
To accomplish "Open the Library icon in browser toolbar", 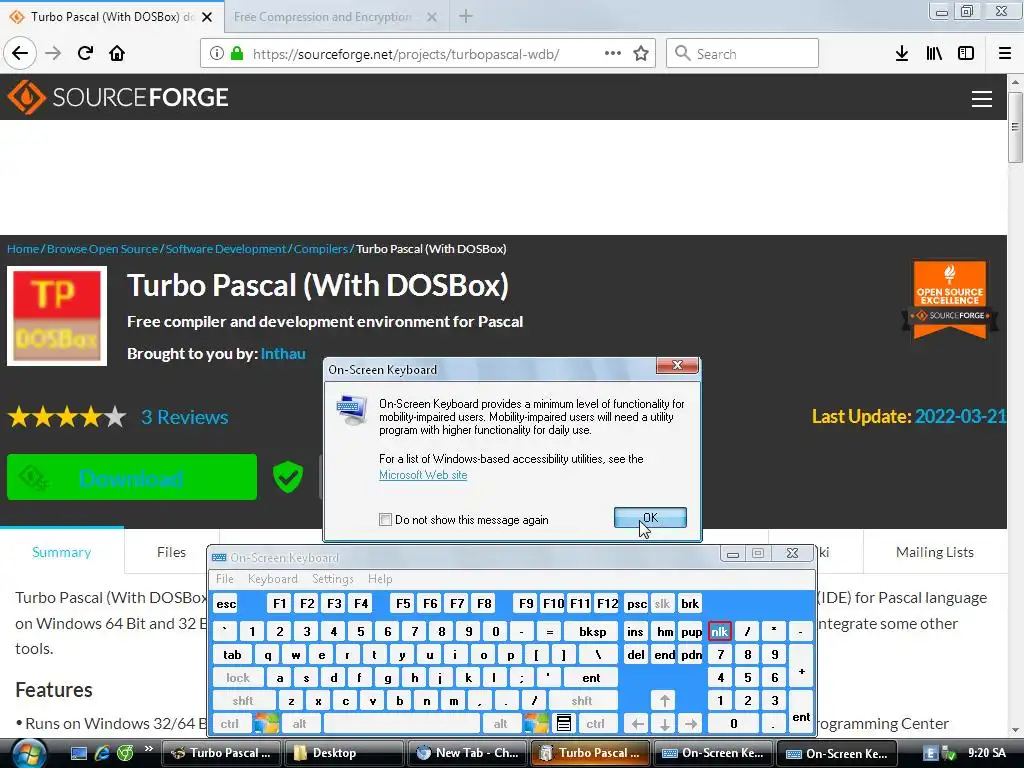I will [934, 53].
